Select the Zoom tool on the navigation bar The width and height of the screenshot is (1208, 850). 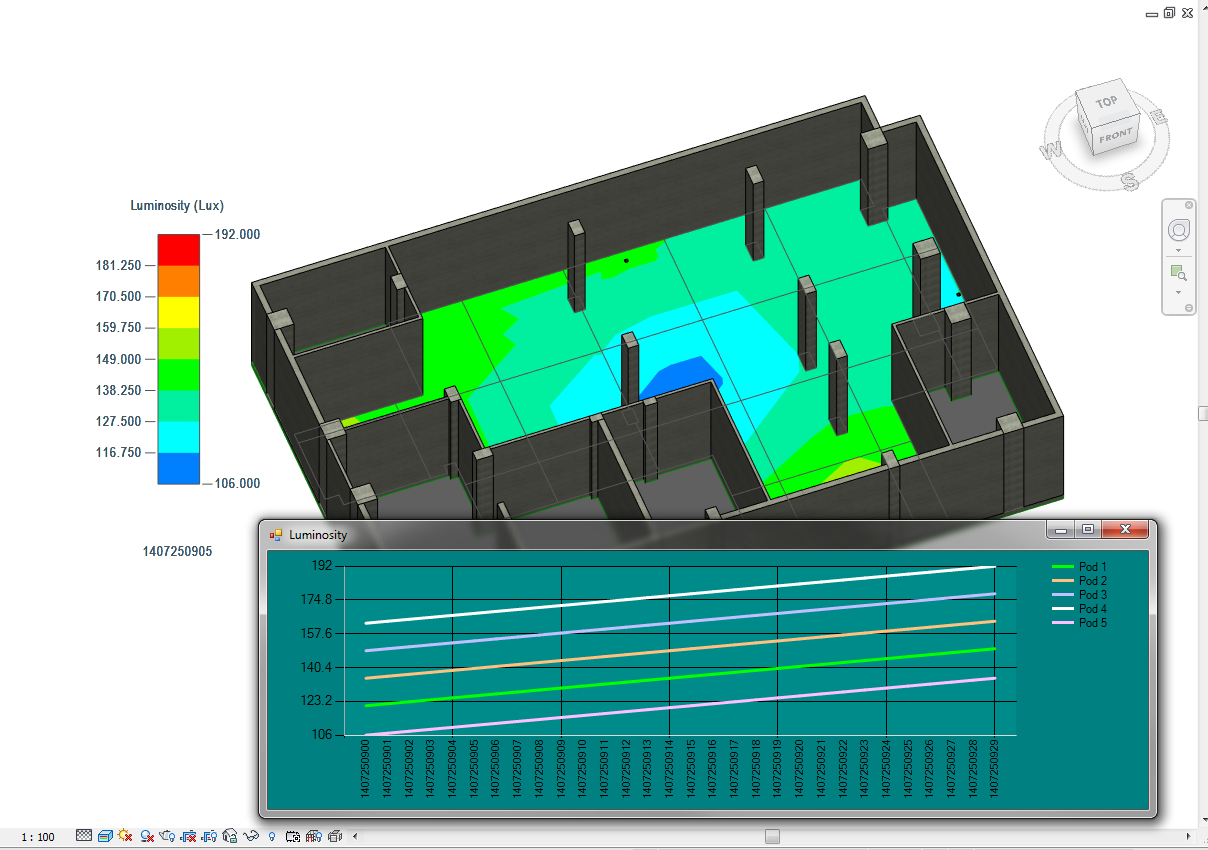pyautogui.click(x=1178, y=270)
